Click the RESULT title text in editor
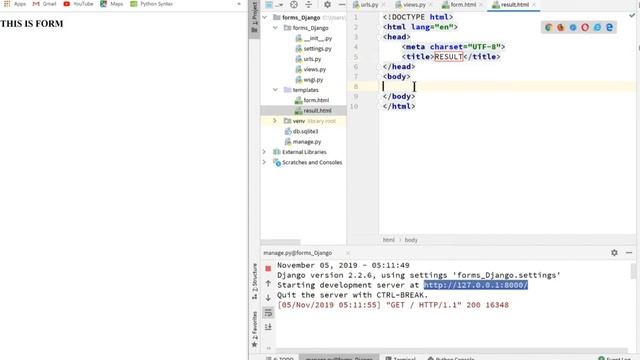 [448, 57]
